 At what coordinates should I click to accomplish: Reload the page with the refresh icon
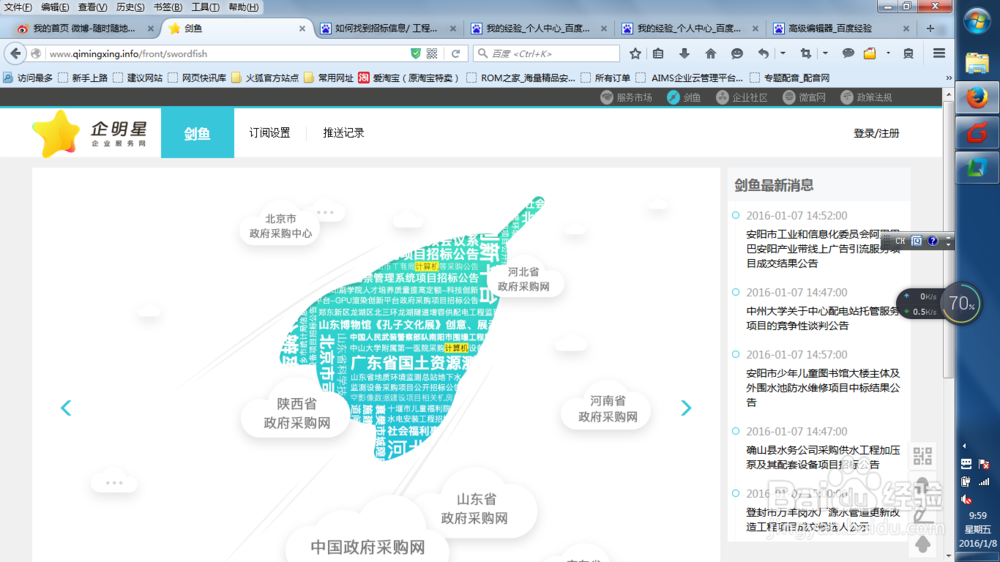pos(455,54)
